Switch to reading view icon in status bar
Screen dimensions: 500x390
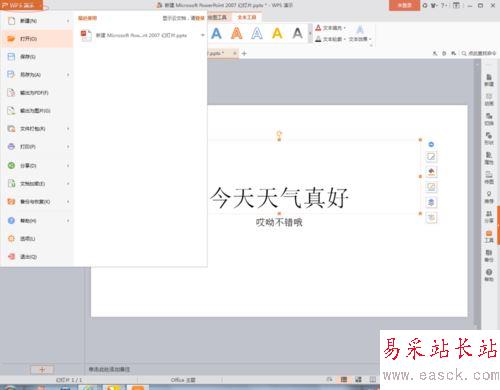(x=373, y=380)
